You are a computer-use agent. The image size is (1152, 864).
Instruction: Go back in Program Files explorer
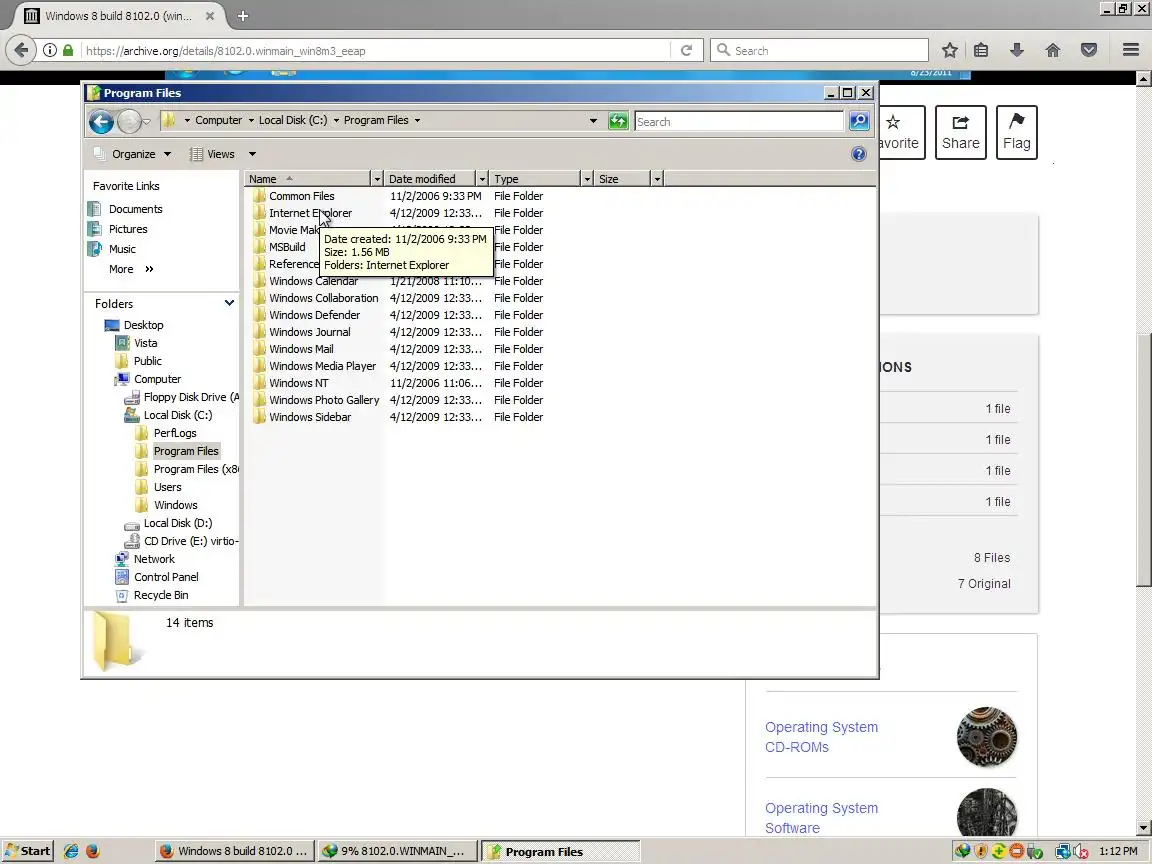(x=101, y=121)
